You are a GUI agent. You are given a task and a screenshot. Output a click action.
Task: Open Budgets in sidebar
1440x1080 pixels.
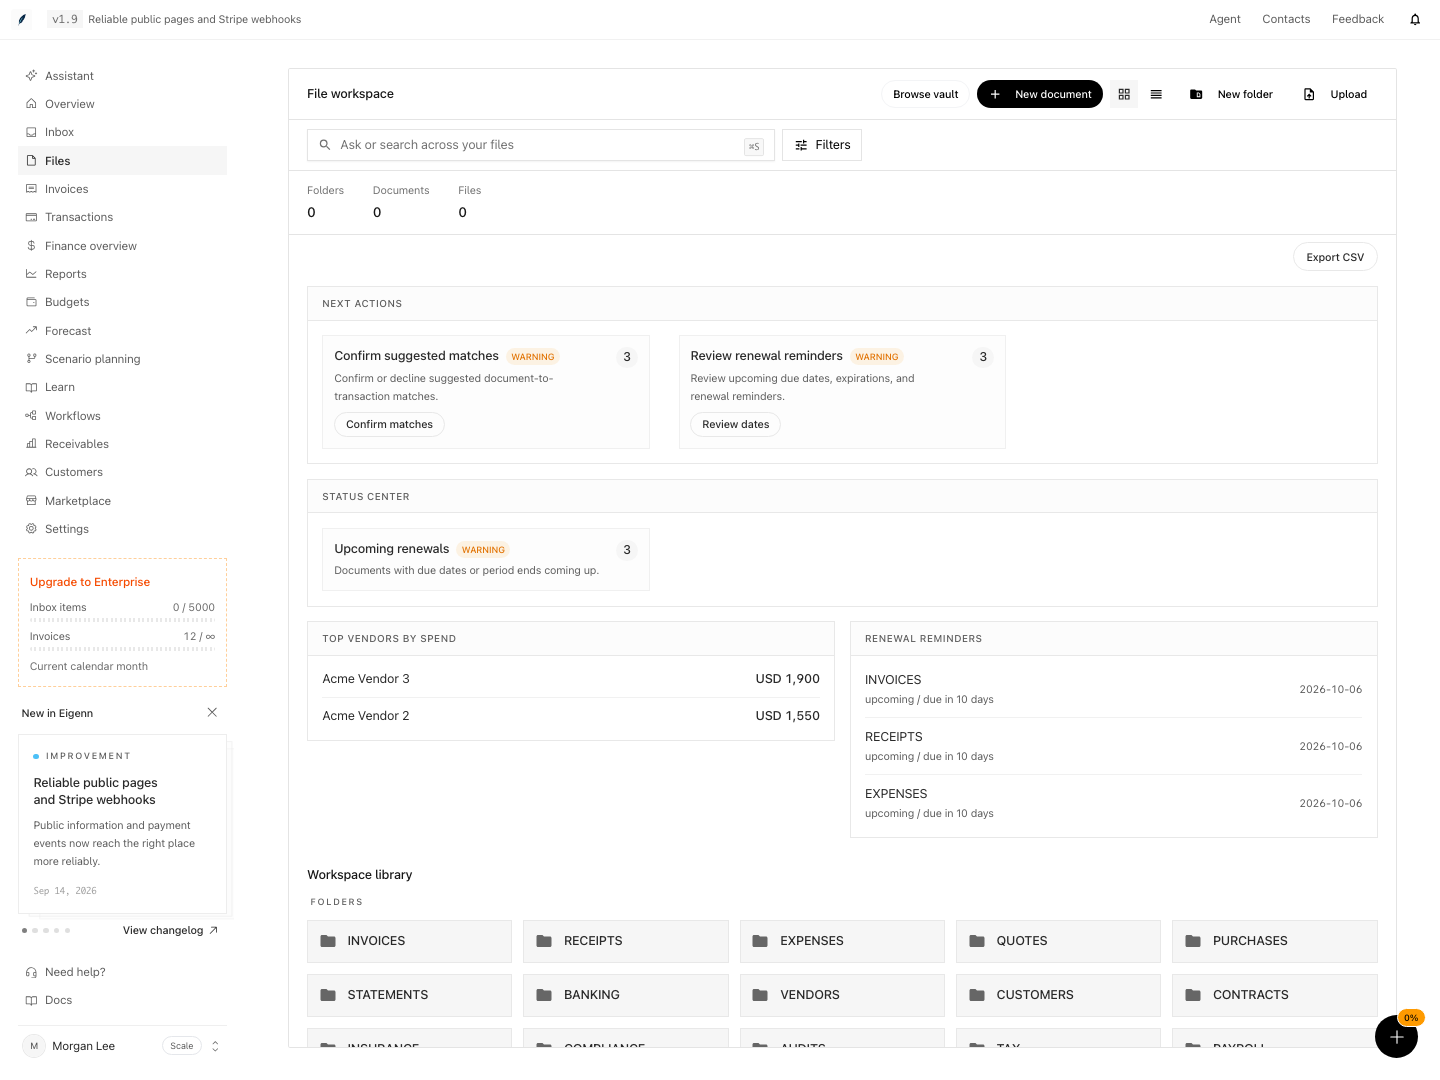click(x=122, y=302)
